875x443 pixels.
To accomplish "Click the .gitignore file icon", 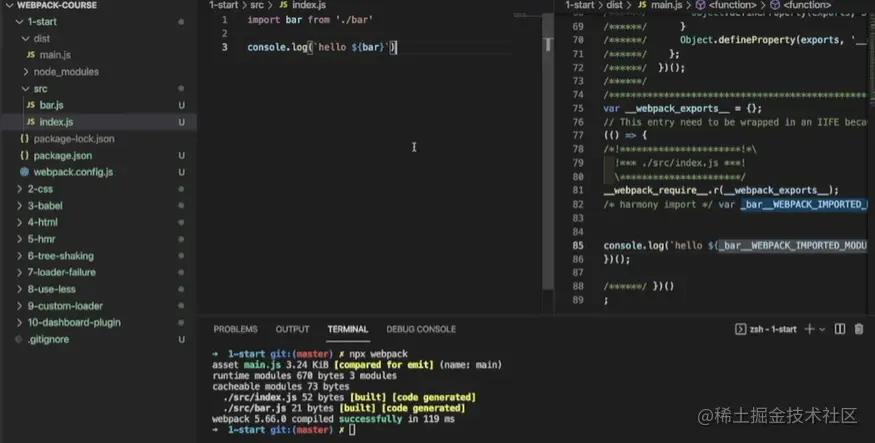I will [x=18, y=339].
